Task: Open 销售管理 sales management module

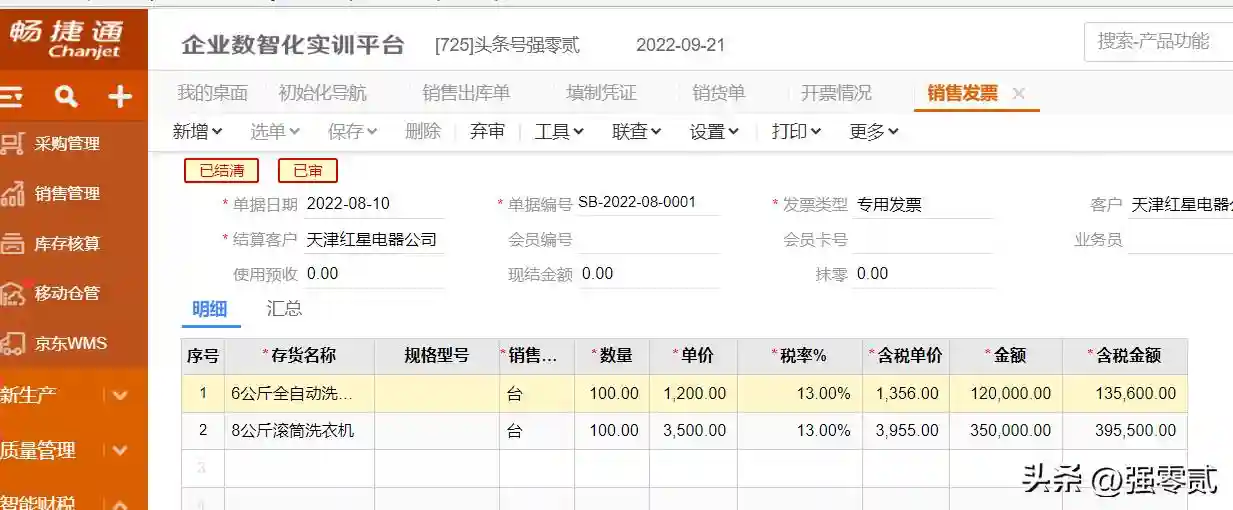Action: click(x=66, y=194)
